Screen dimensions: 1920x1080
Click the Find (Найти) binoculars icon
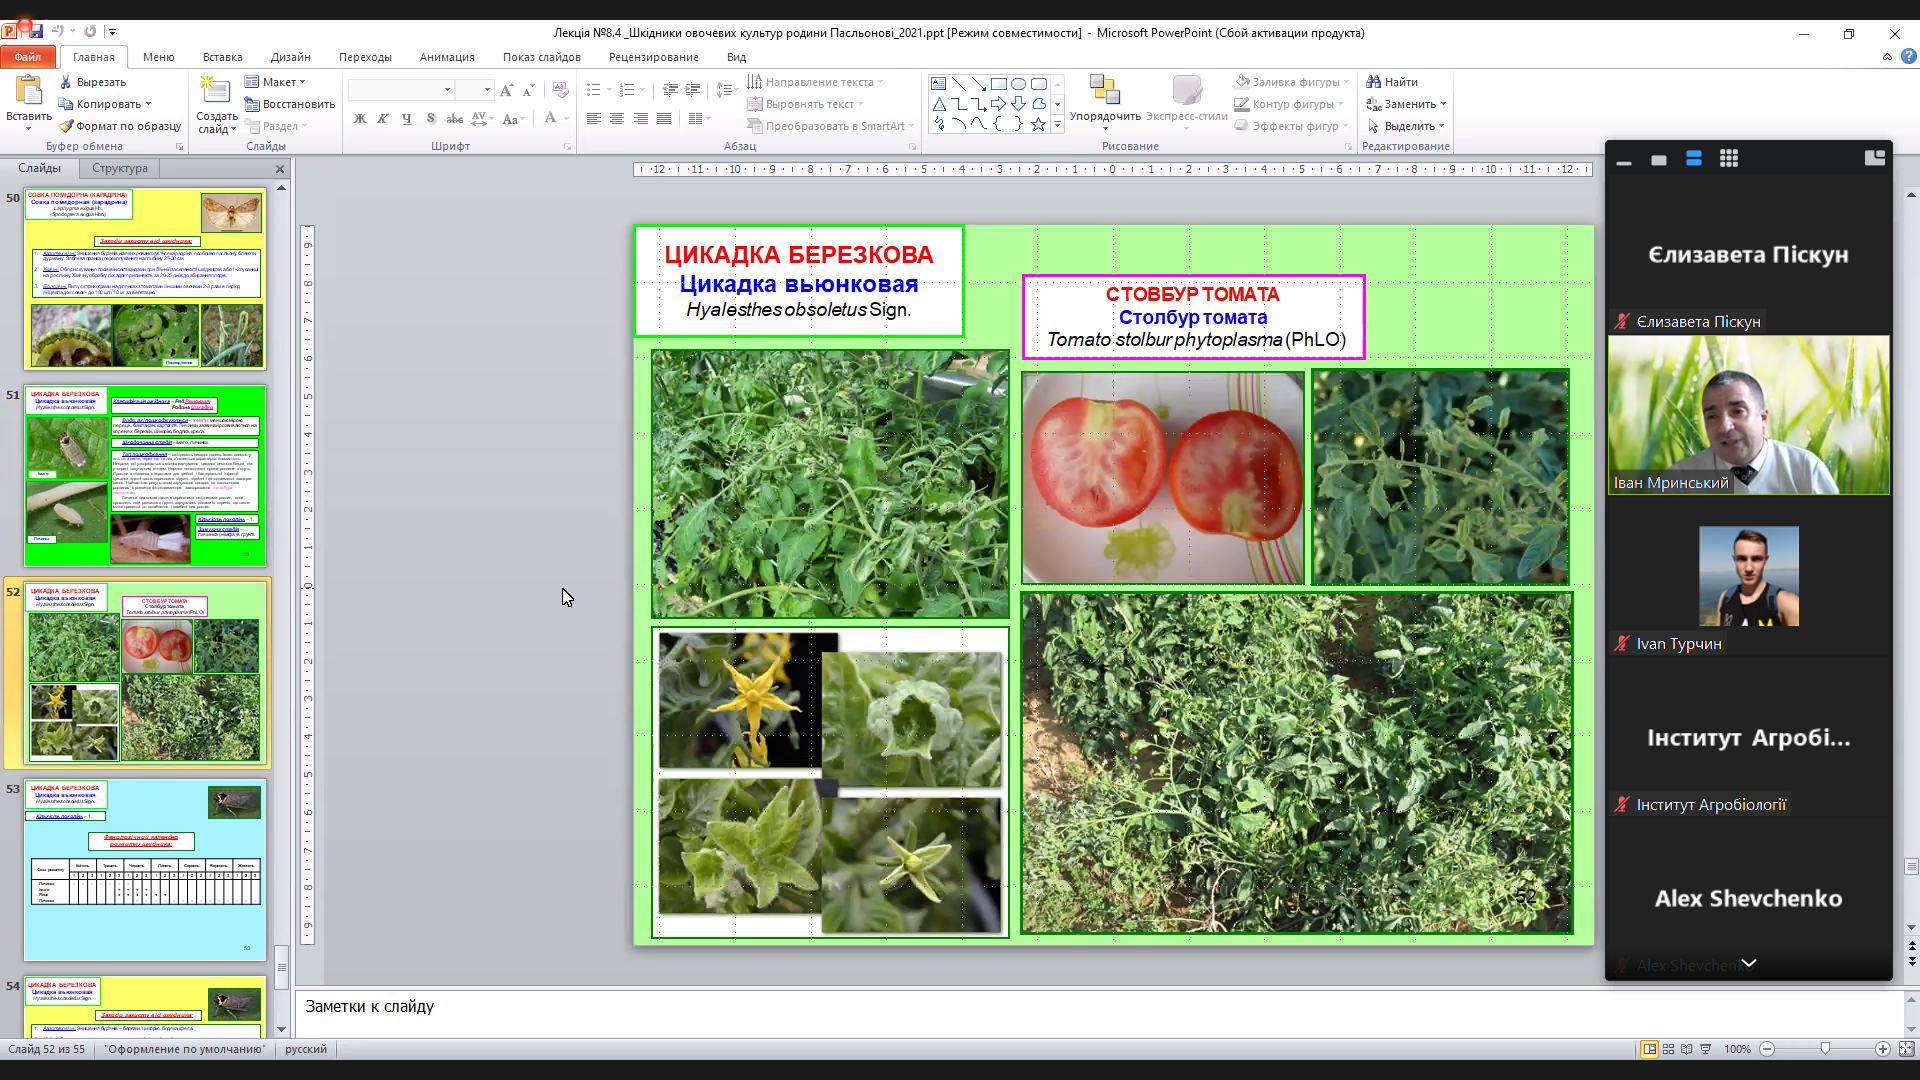[1374, 82]
